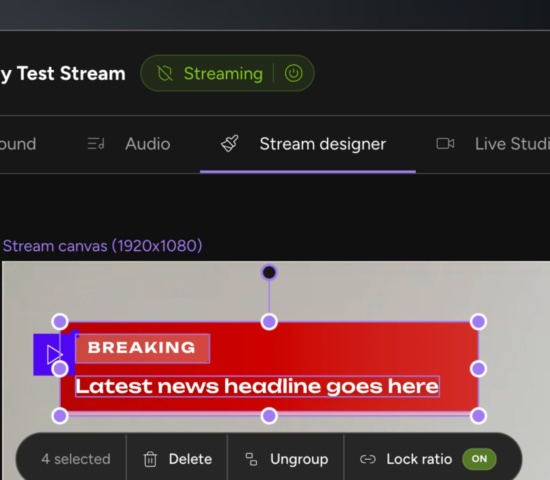Viewport: 550px width, 480px height.
Task: Click the bottom-center resize handle
Action: click(269, 416)
